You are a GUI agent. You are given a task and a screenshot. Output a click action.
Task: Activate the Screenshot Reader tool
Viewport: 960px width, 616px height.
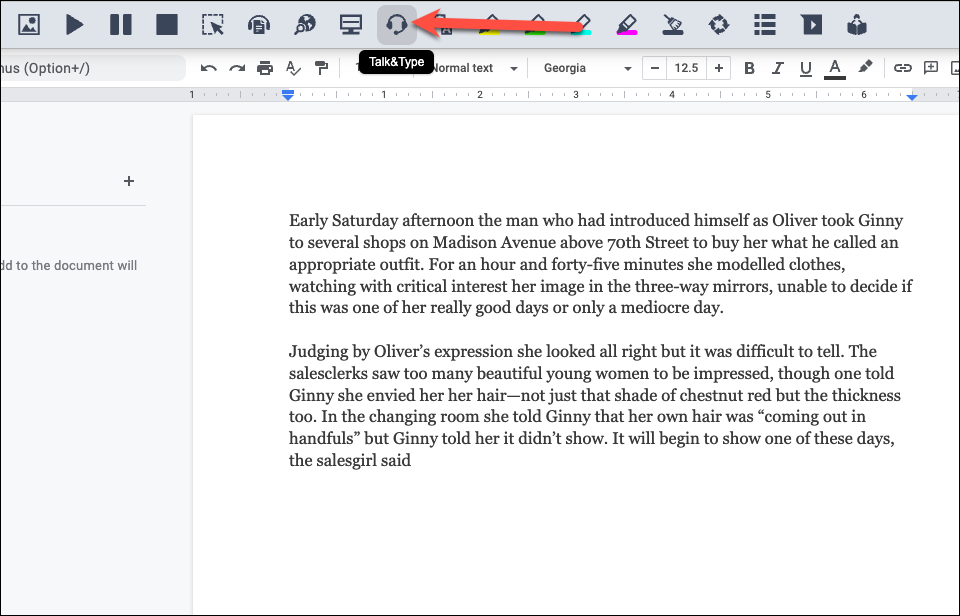pyautogui.click(x=212, y=25)
